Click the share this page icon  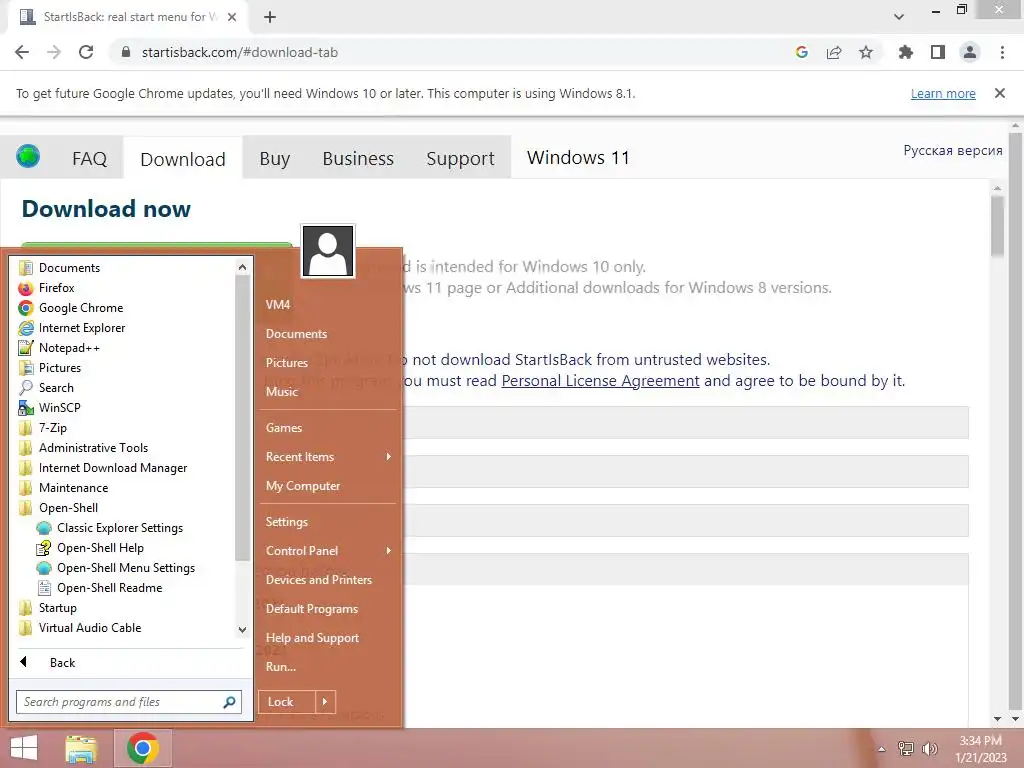click(x=834, y=52)
